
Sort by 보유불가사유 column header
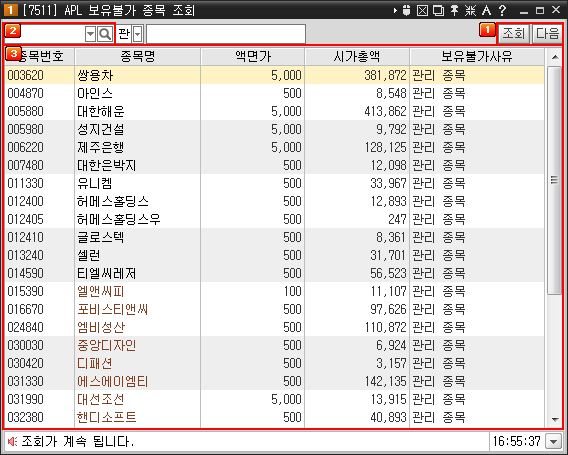[x=477, y=57]
